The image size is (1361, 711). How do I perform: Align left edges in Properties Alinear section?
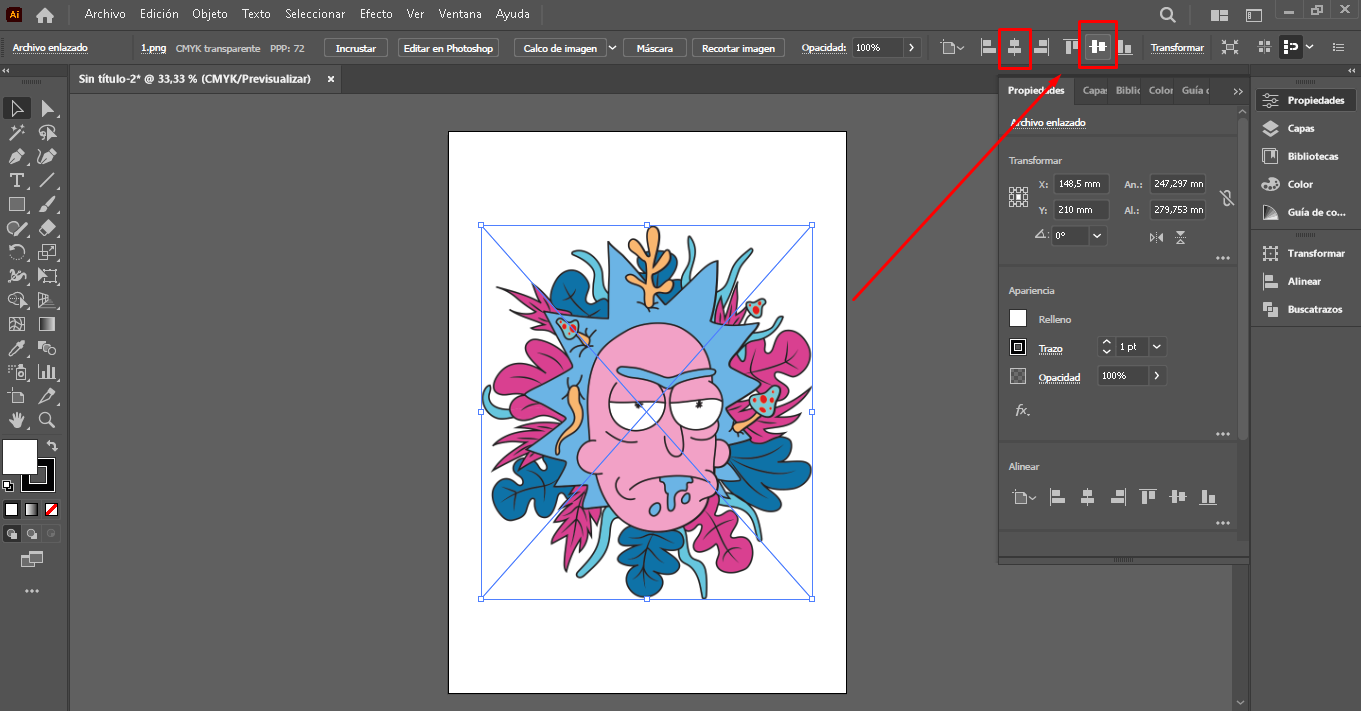(x=1057, y=497)
